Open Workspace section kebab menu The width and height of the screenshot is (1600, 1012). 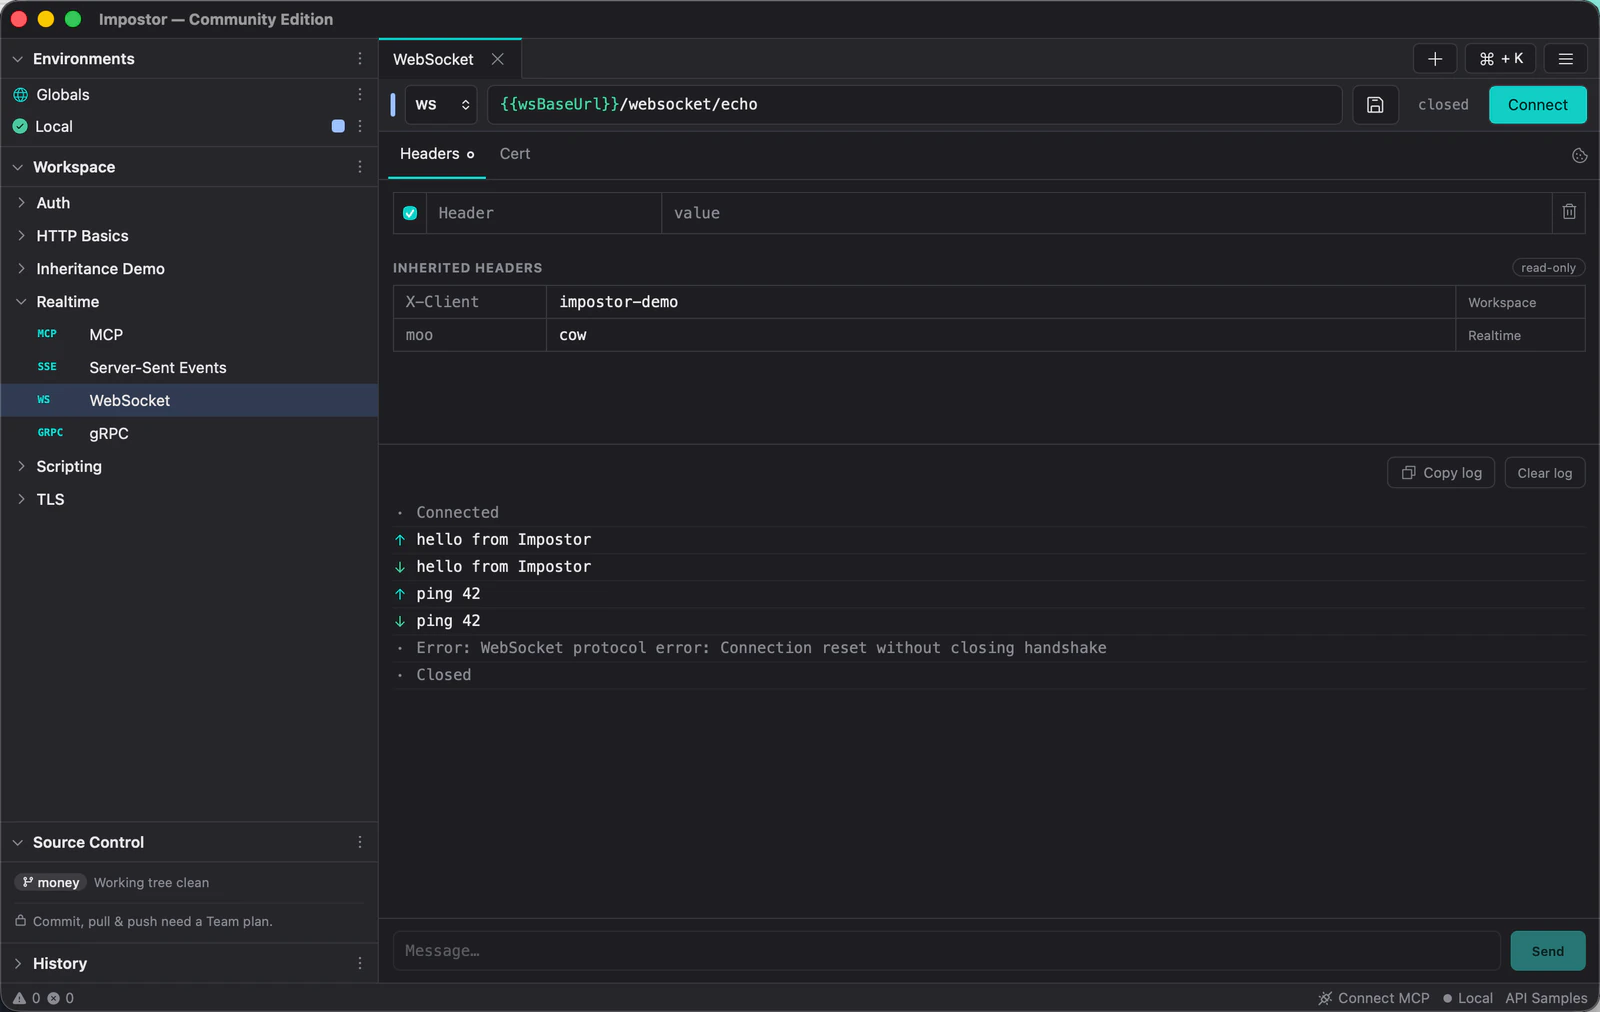[360, 167]
